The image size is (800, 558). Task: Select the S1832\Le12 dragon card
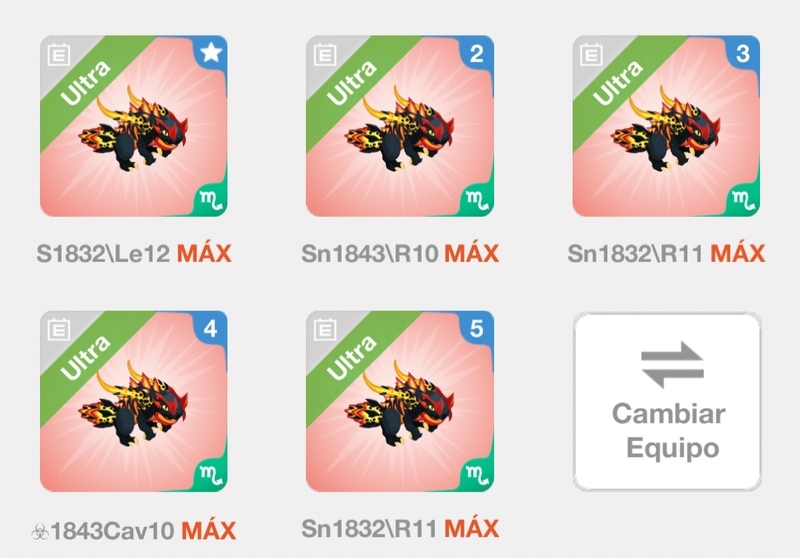click(x=134, y=126)
